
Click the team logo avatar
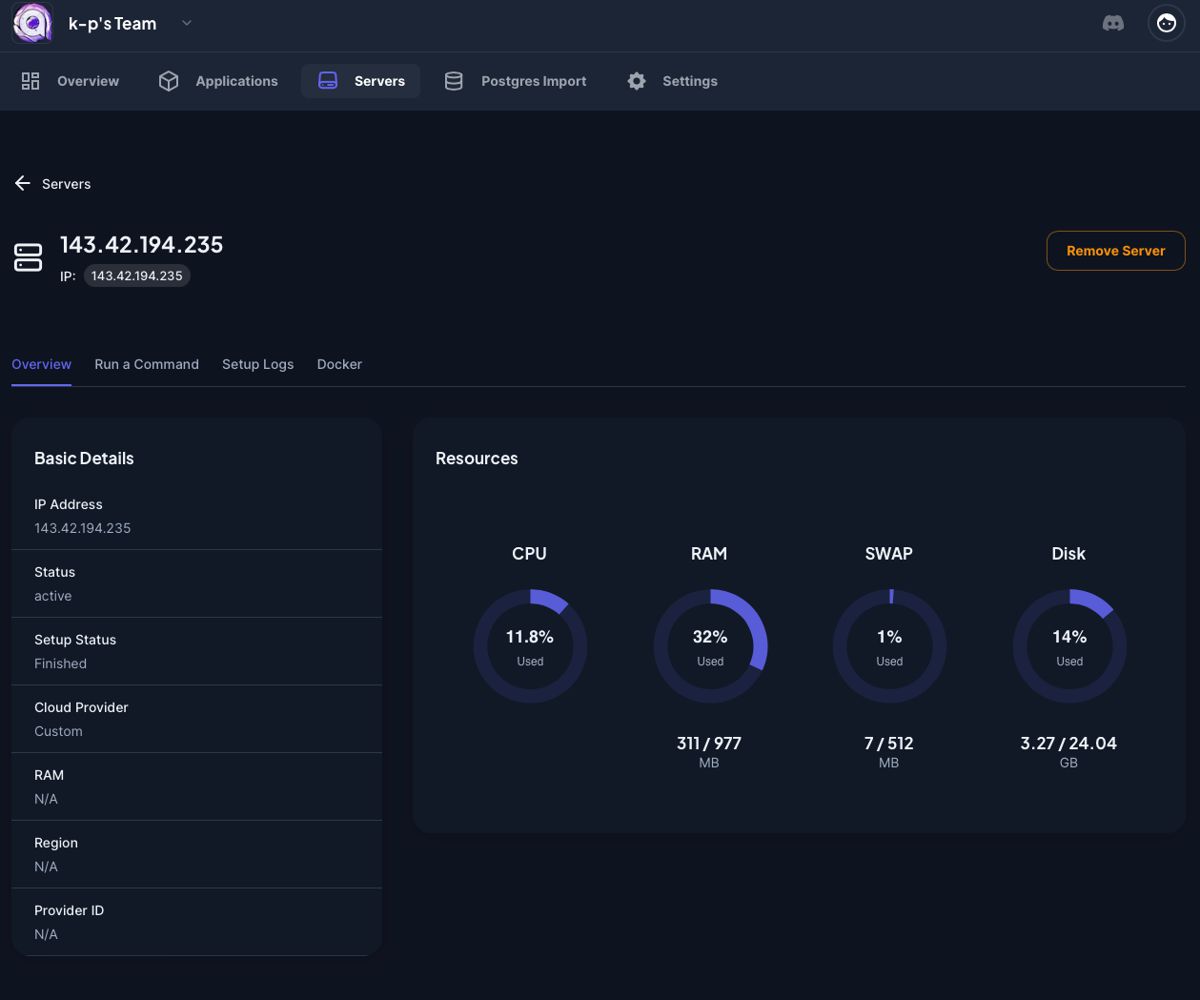click(32, 23)
